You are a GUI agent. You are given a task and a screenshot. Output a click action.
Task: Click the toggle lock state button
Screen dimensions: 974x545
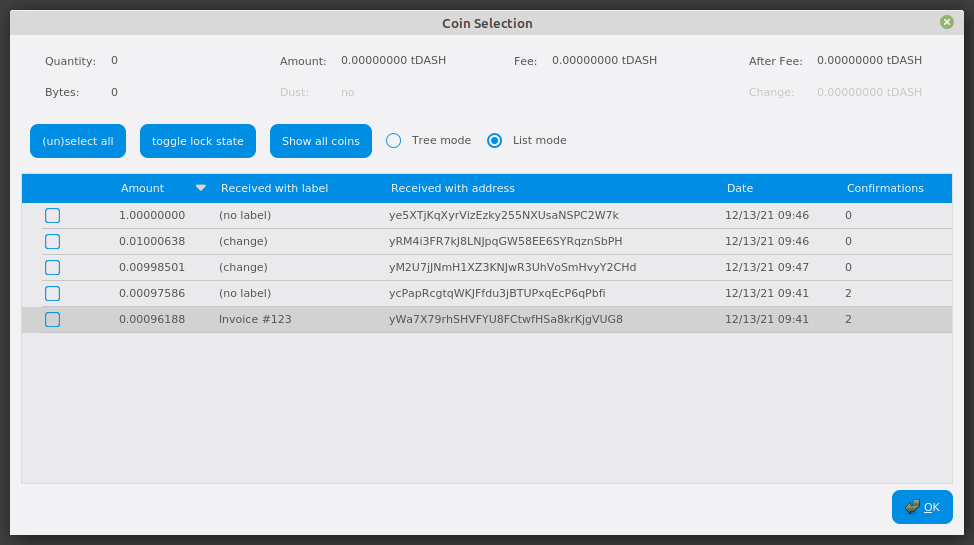[198, 141]
